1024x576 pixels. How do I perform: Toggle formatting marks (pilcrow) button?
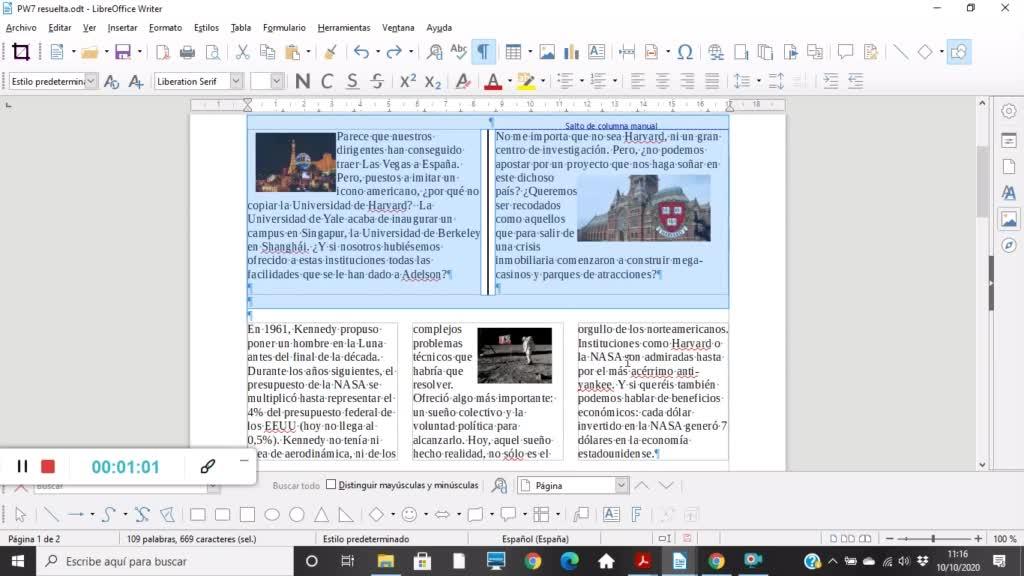pos(483,52)
